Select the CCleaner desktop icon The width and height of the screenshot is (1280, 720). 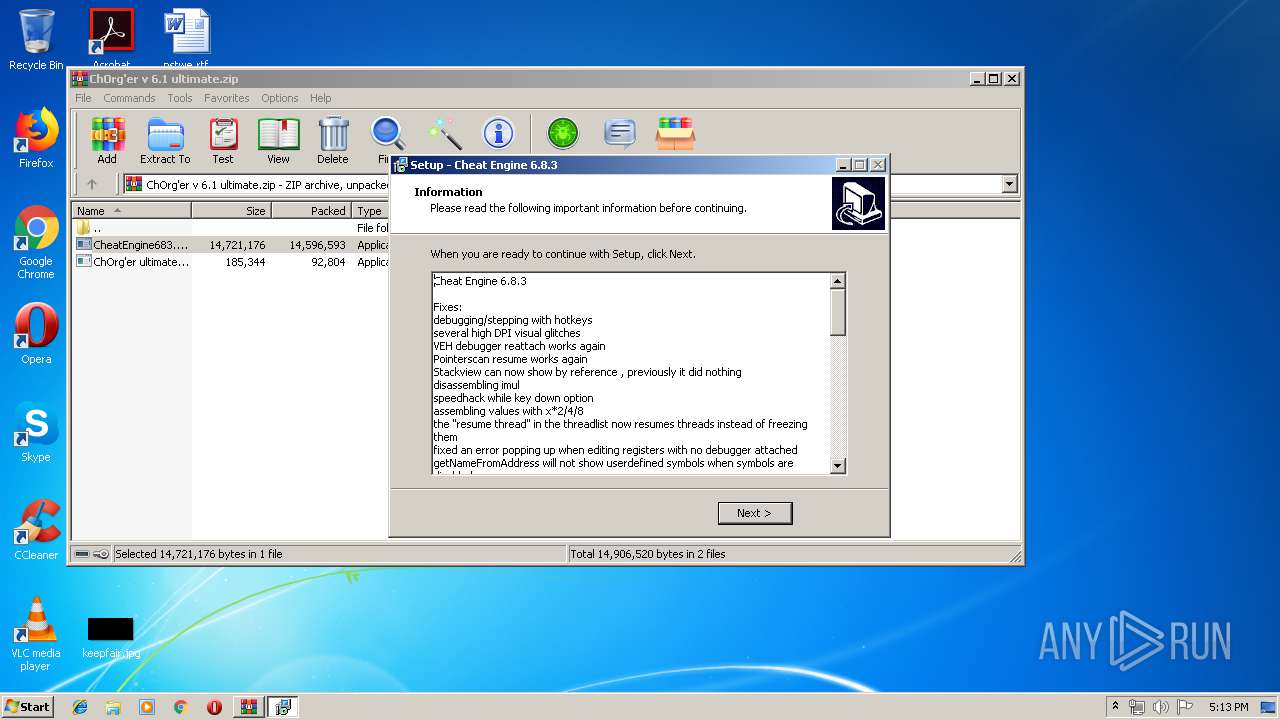(36, 530)
